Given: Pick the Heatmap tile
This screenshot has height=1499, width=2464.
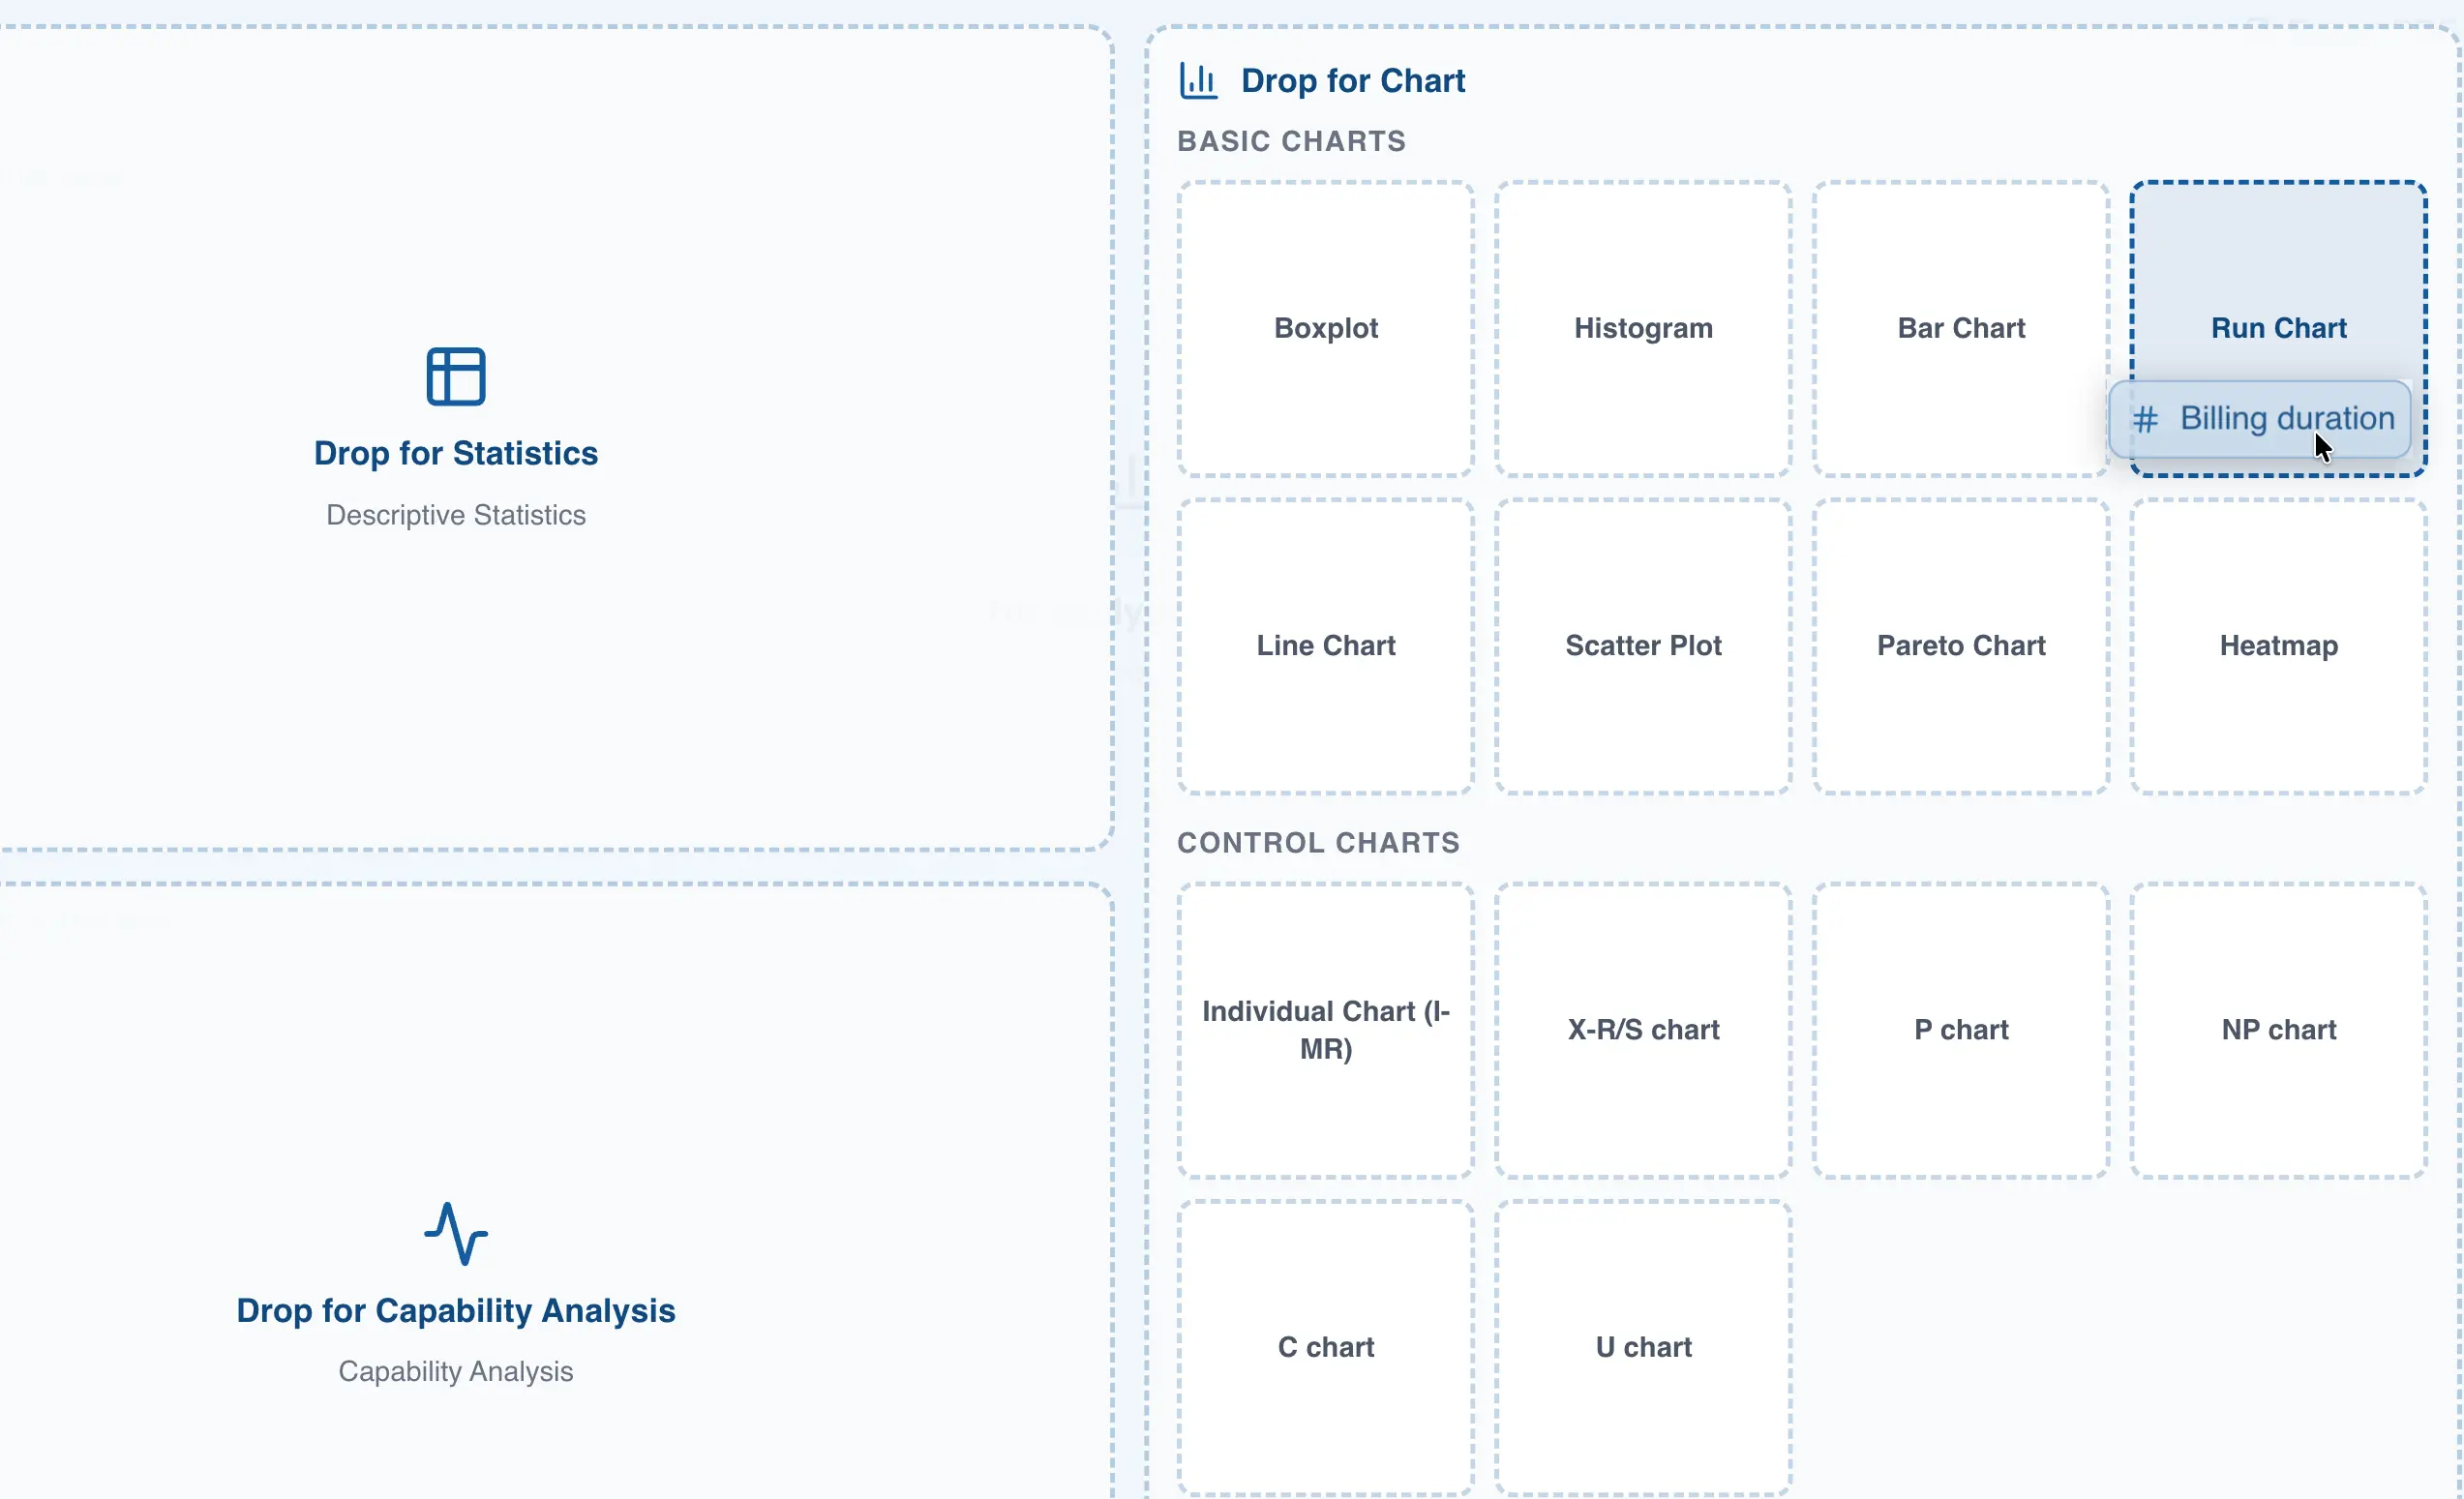Looking at the screenshot, I should coord(2278,646).
